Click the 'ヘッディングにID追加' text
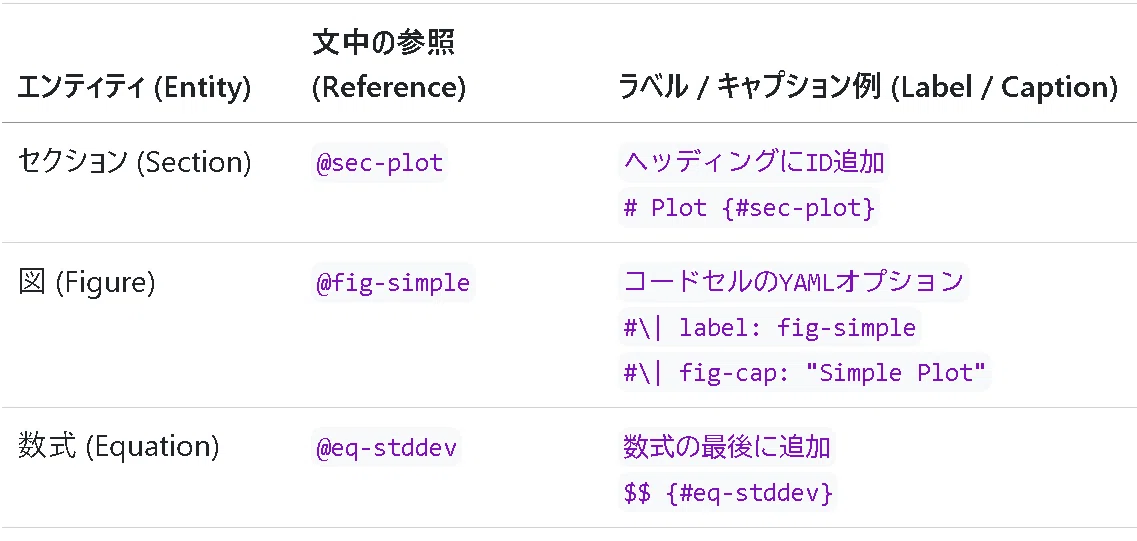 (753, 162)
